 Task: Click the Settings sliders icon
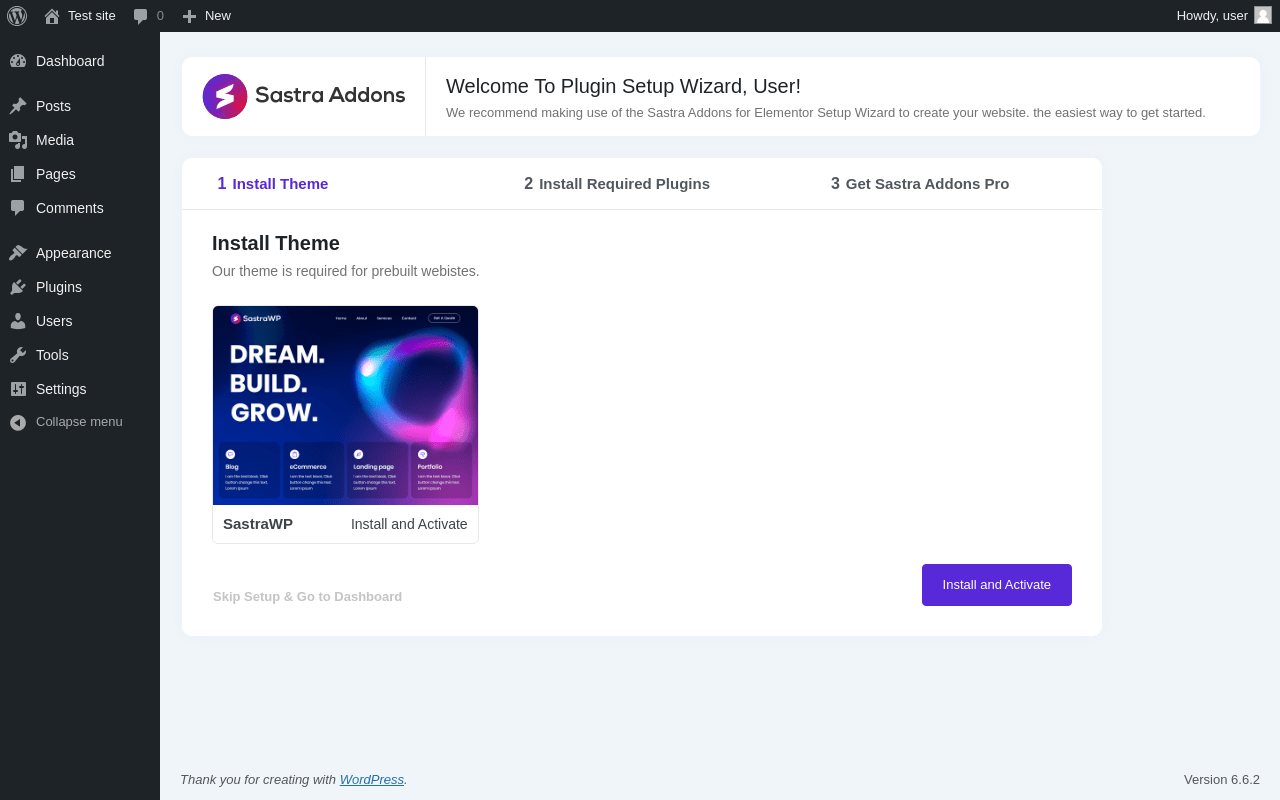pos(18,389)
